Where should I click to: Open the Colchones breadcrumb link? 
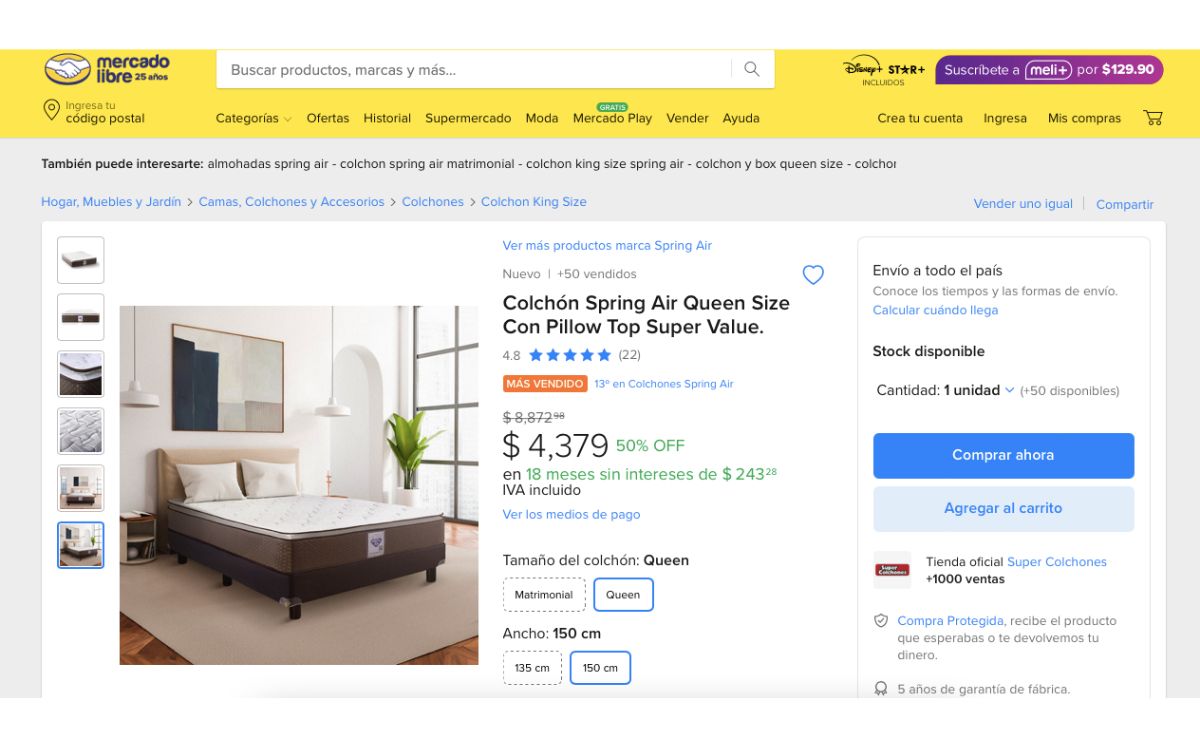click(x=433, y=202)
